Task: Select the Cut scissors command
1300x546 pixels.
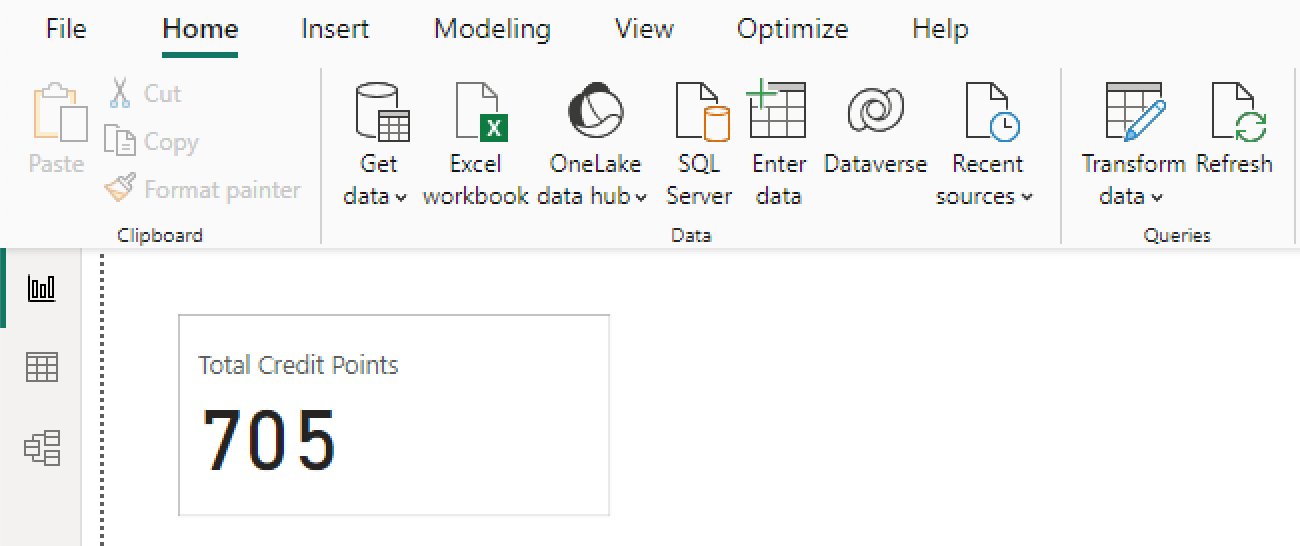Action: click(144, 94)
